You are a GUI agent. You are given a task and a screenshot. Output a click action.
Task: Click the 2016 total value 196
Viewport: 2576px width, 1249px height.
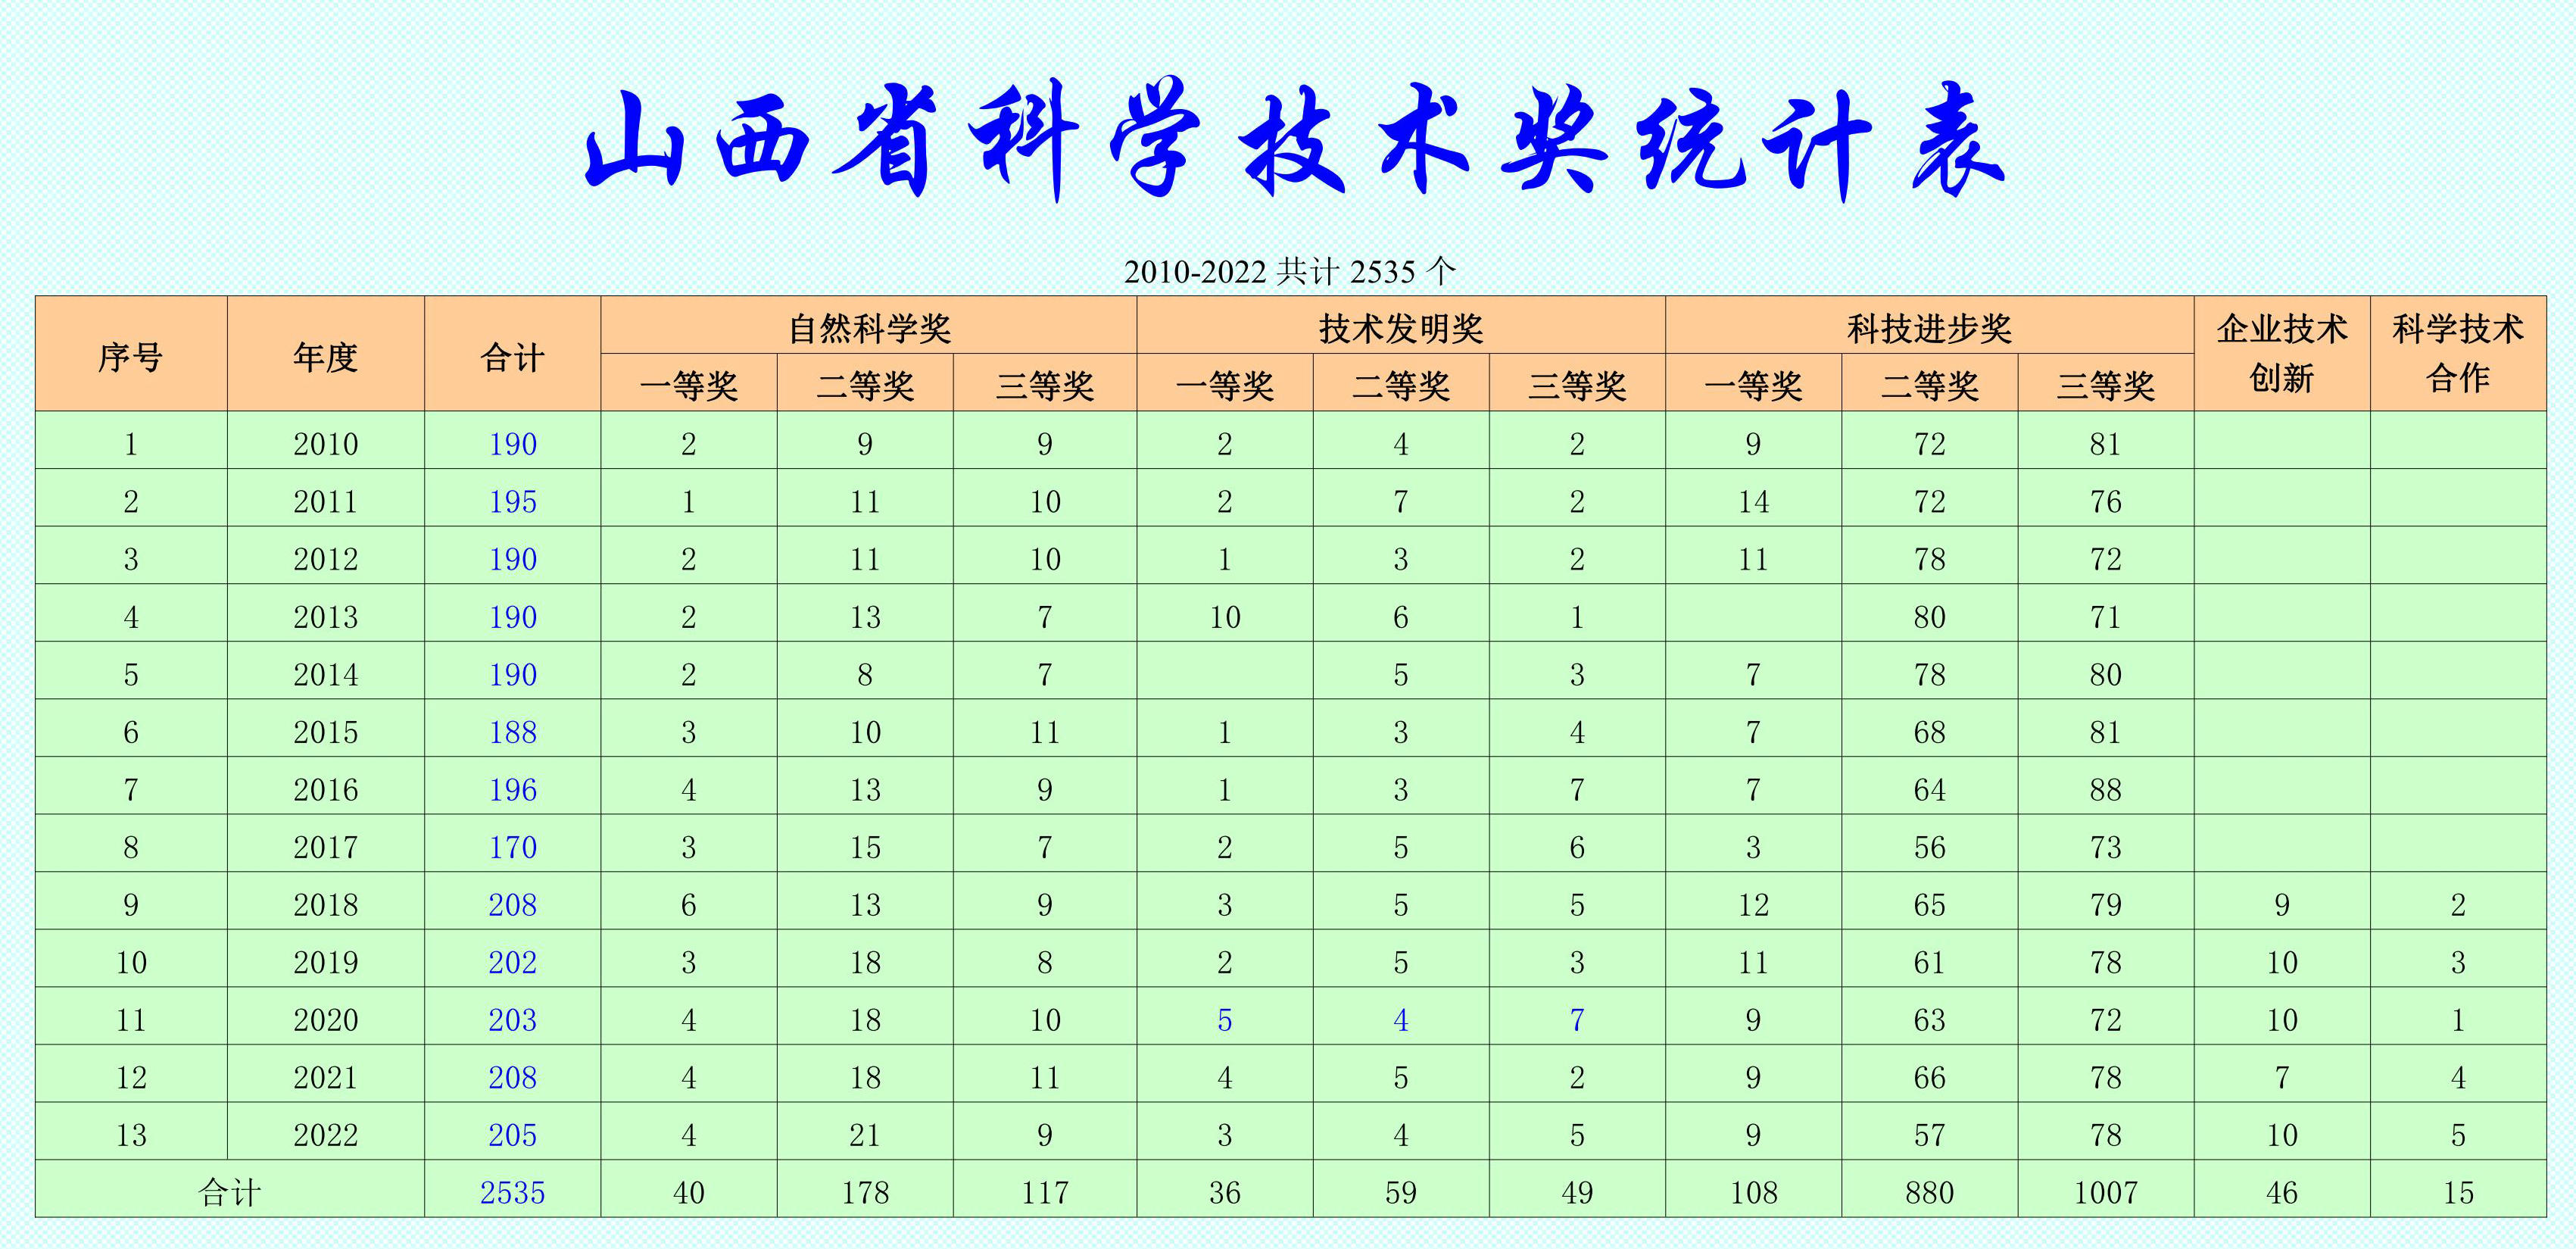coord(512,789)
